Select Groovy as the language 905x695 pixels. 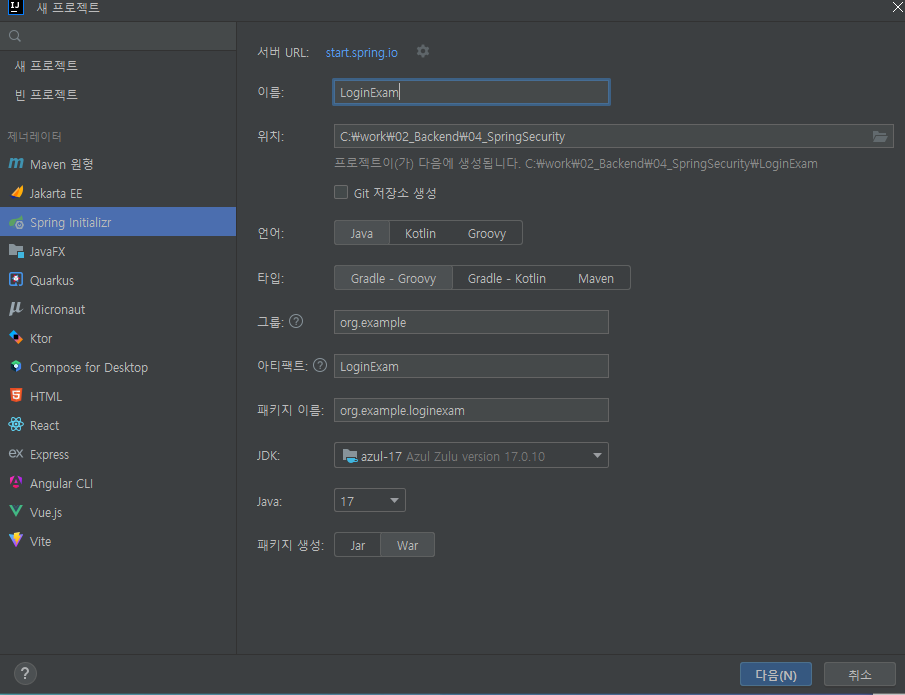coord(487,233)
